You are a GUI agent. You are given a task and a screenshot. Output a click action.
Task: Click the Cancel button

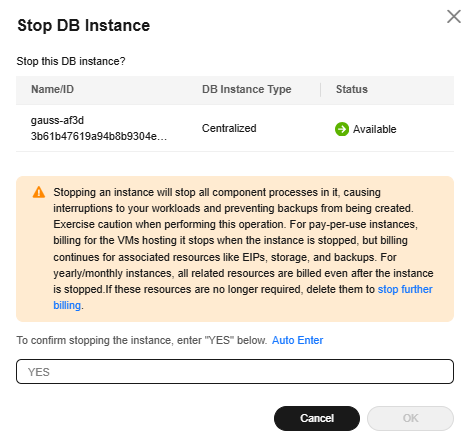(x=317, y=418)
